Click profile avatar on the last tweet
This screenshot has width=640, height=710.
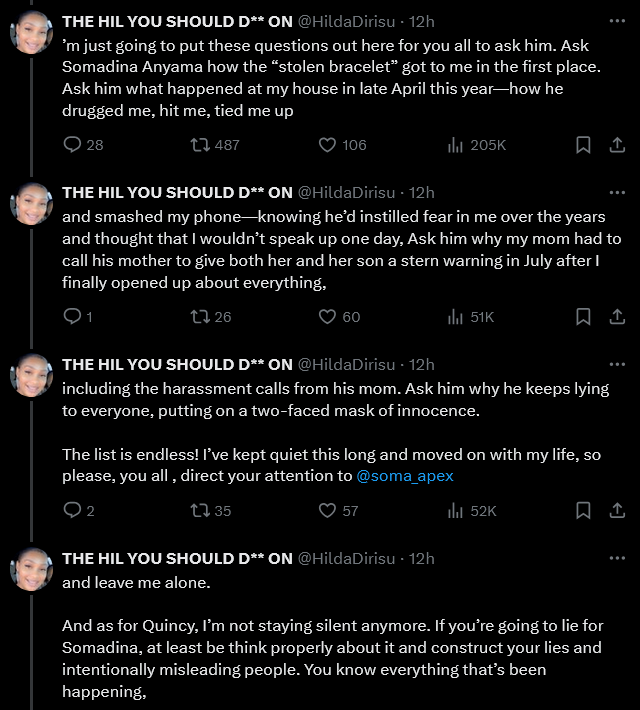31,569
